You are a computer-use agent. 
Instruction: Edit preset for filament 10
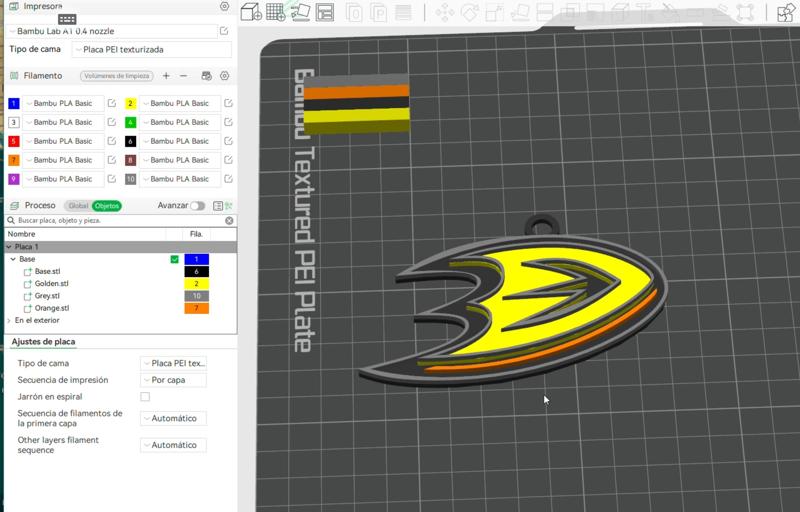pyautogui.click(x=229, y=179)
